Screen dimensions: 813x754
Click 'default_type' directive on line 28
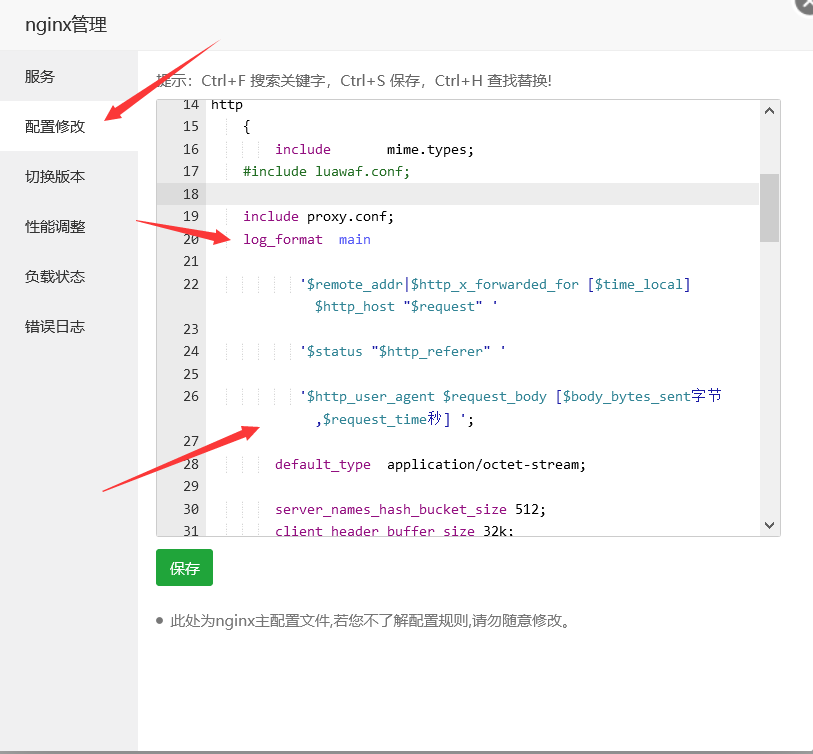coord(323,464)
